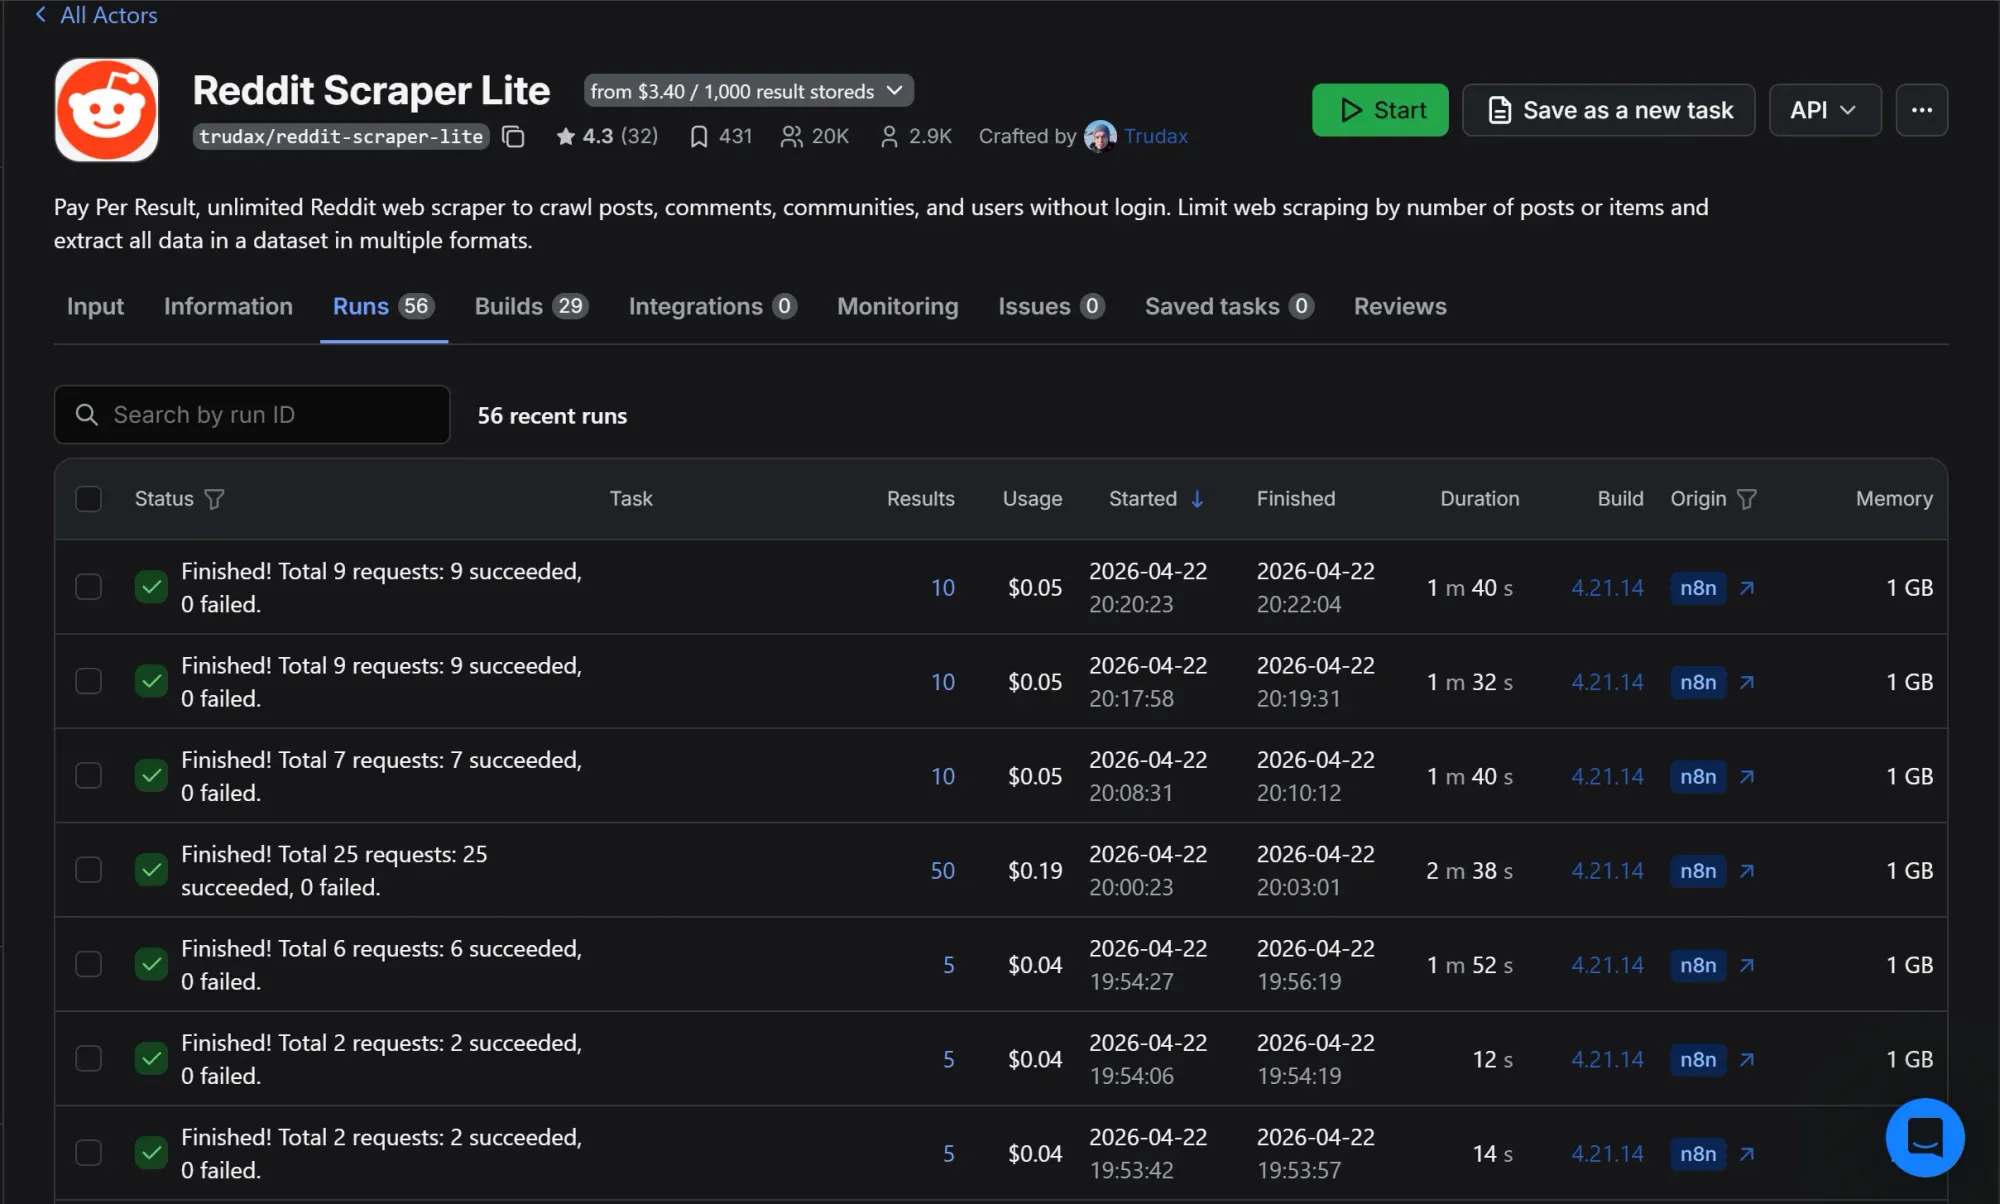Image resolution: width=2000 pixels, height=1204 pixels.
Task: Select the run started at 20:08:31
Action: point(88,775)
